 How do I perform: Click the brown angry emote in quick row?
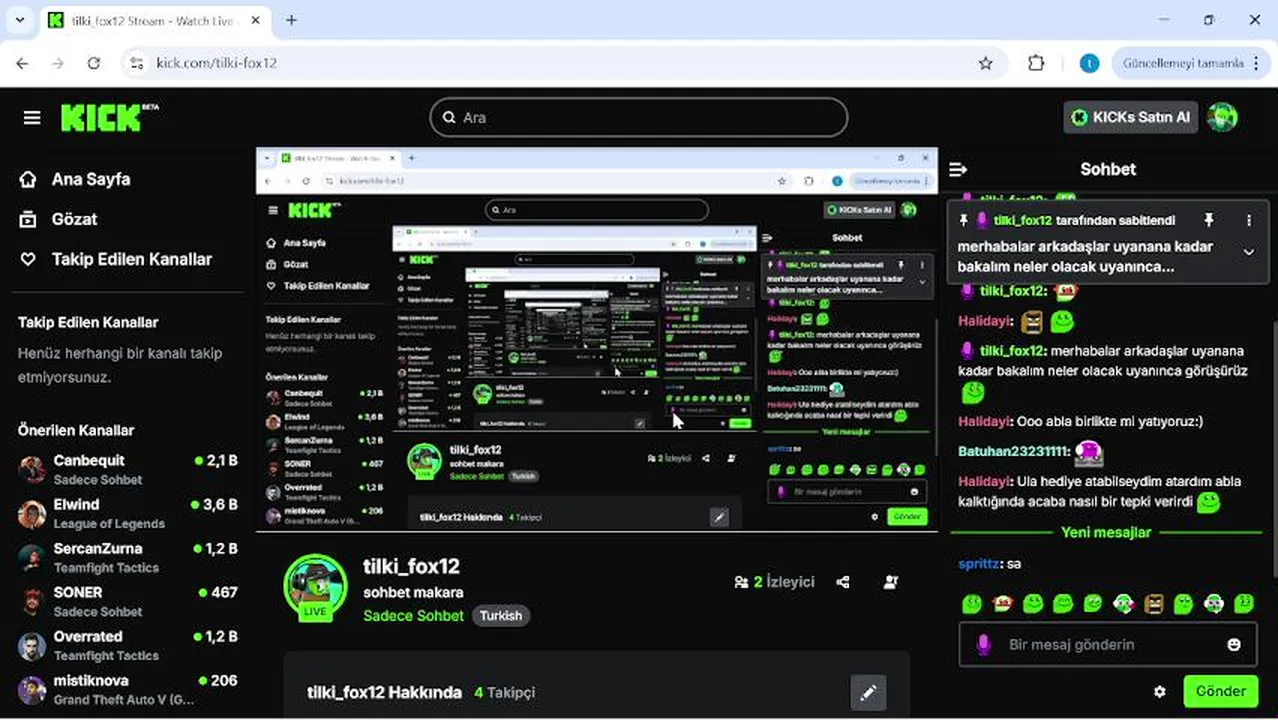(1153, 603)
